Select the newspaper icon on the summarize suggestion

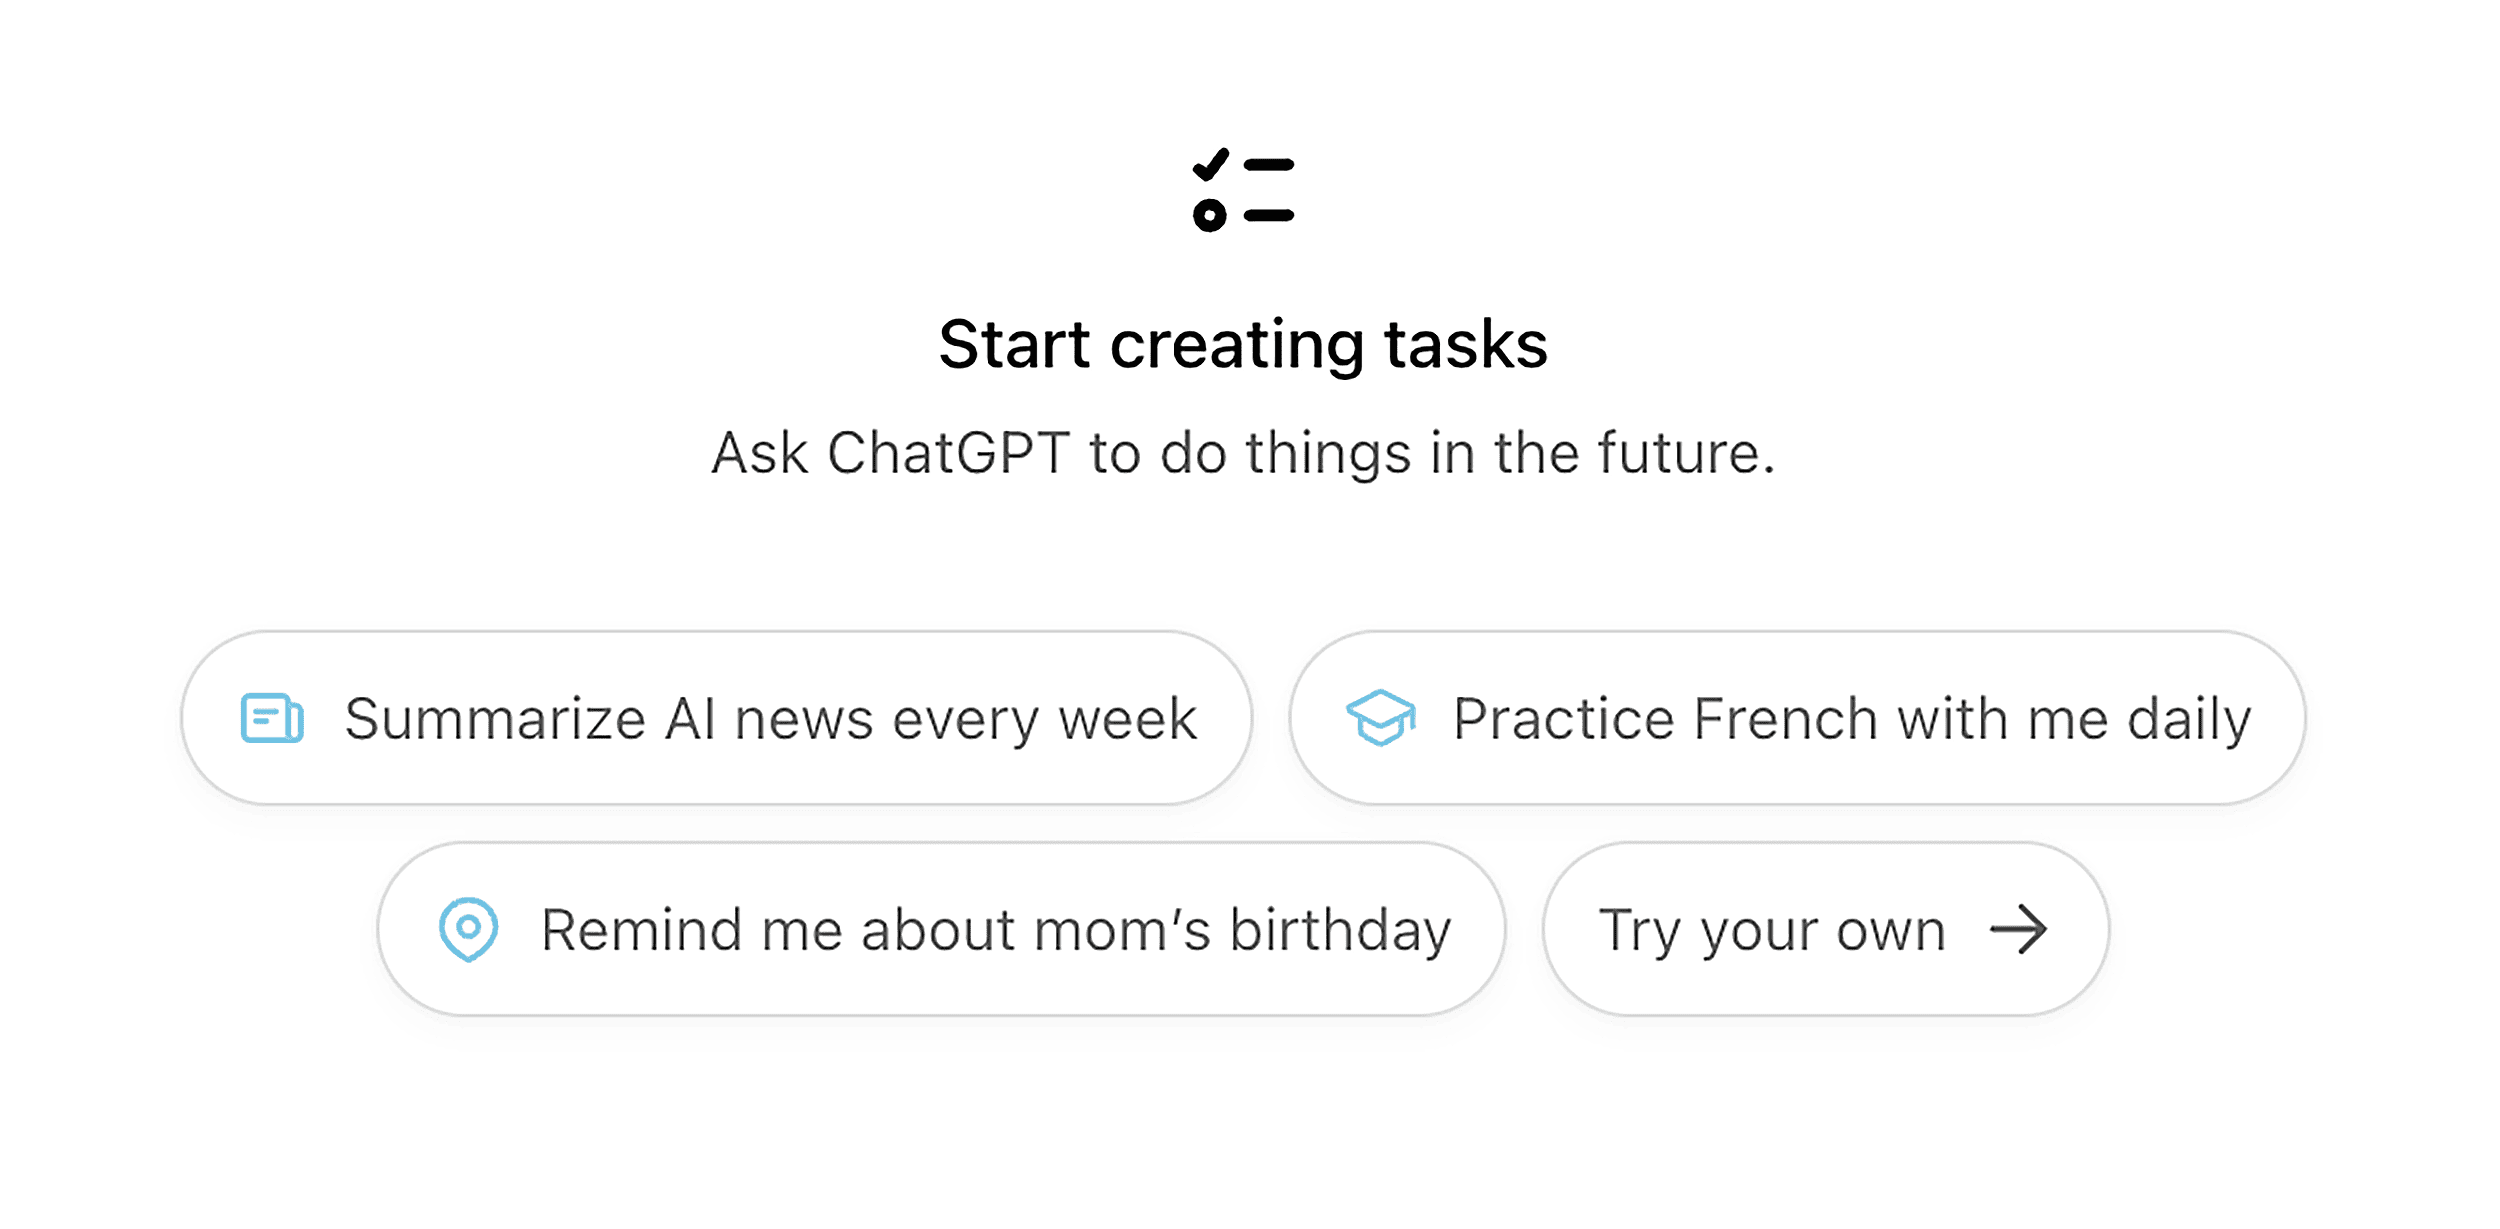[x=273, y=718]
